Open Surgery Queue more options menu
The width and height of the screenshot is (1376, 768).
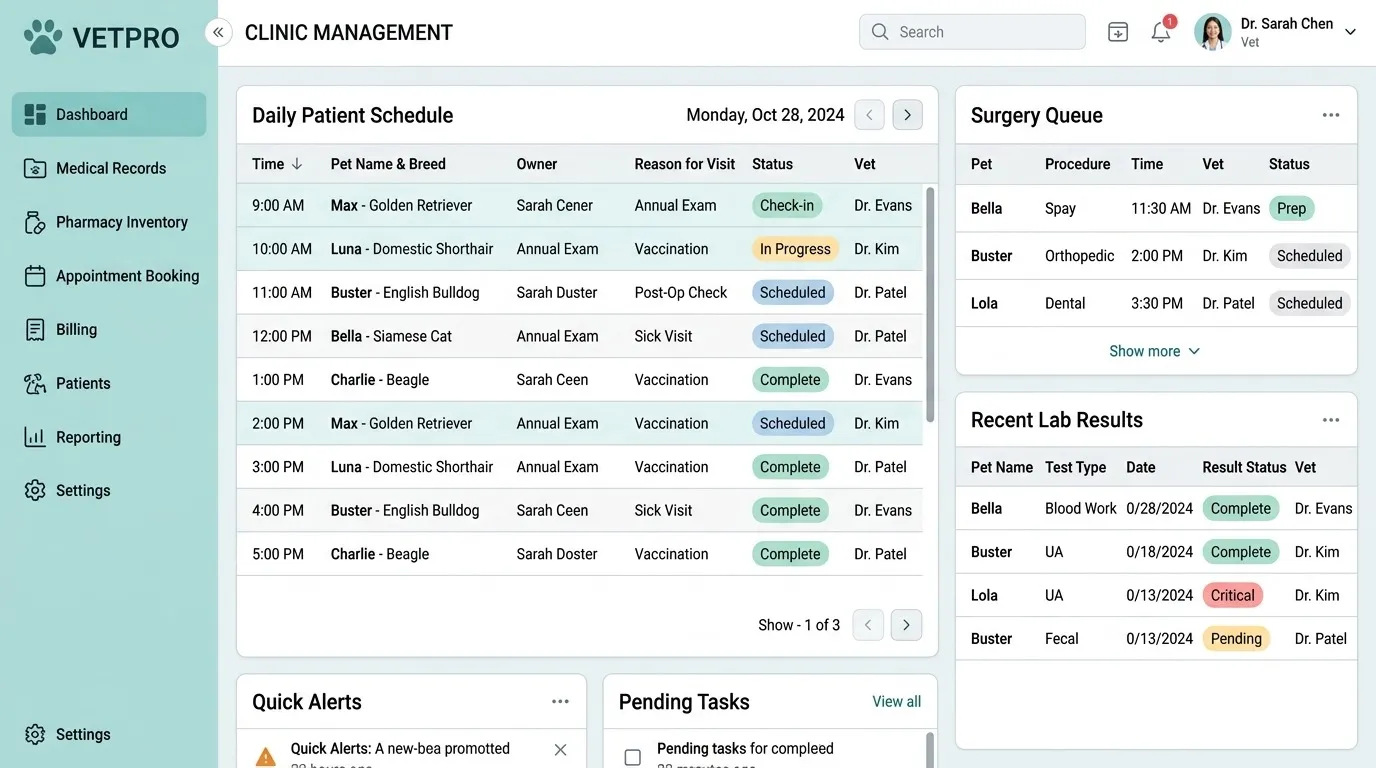coord(1331,115)
